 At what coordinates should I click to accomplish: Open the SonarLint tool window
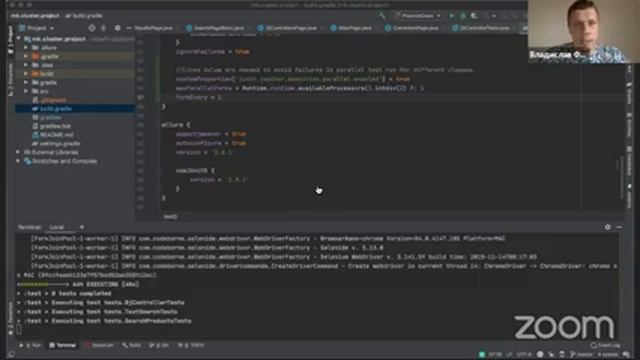[99, 345]
